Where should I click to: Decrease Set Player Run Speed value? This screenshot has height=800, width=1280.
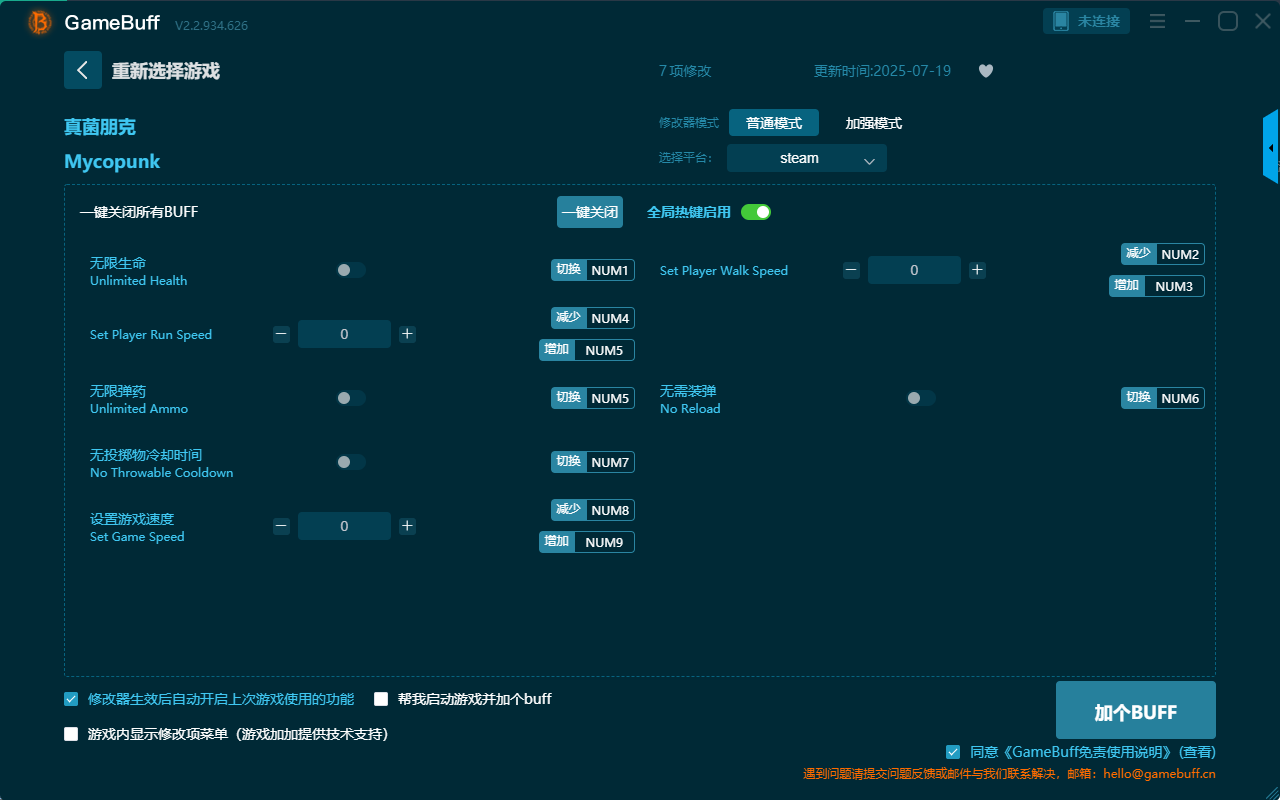coord(281,334)
